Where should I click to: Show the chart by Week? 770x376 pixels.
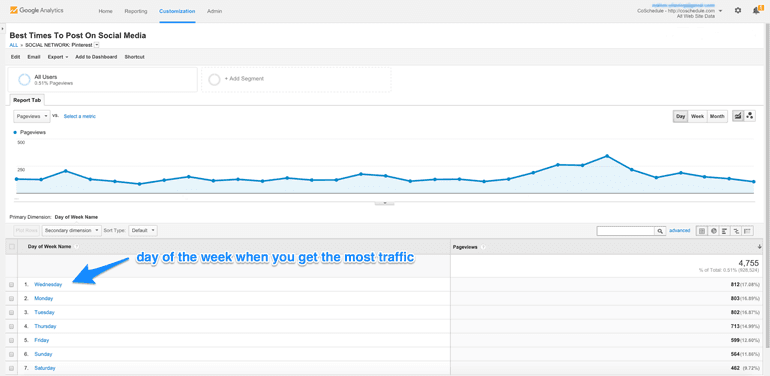697,116
